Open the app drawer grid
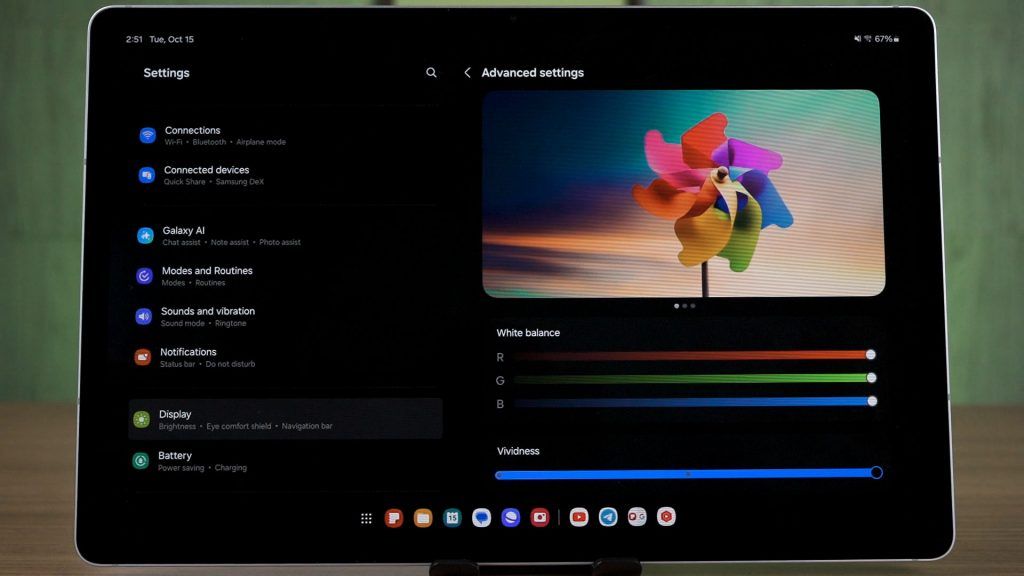 [x=366, y=518]
